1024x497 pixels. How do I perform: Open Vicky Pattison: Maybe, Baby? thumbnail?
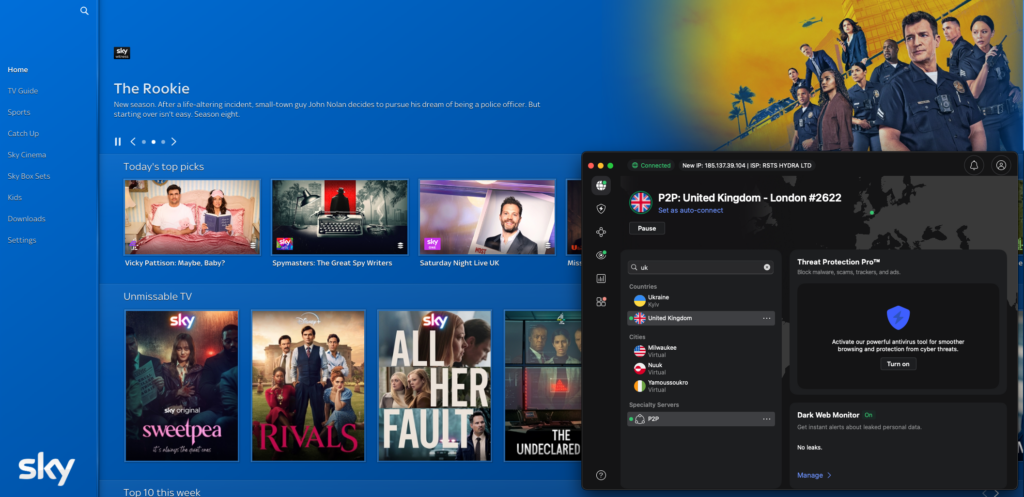click(x=192, y=217)
